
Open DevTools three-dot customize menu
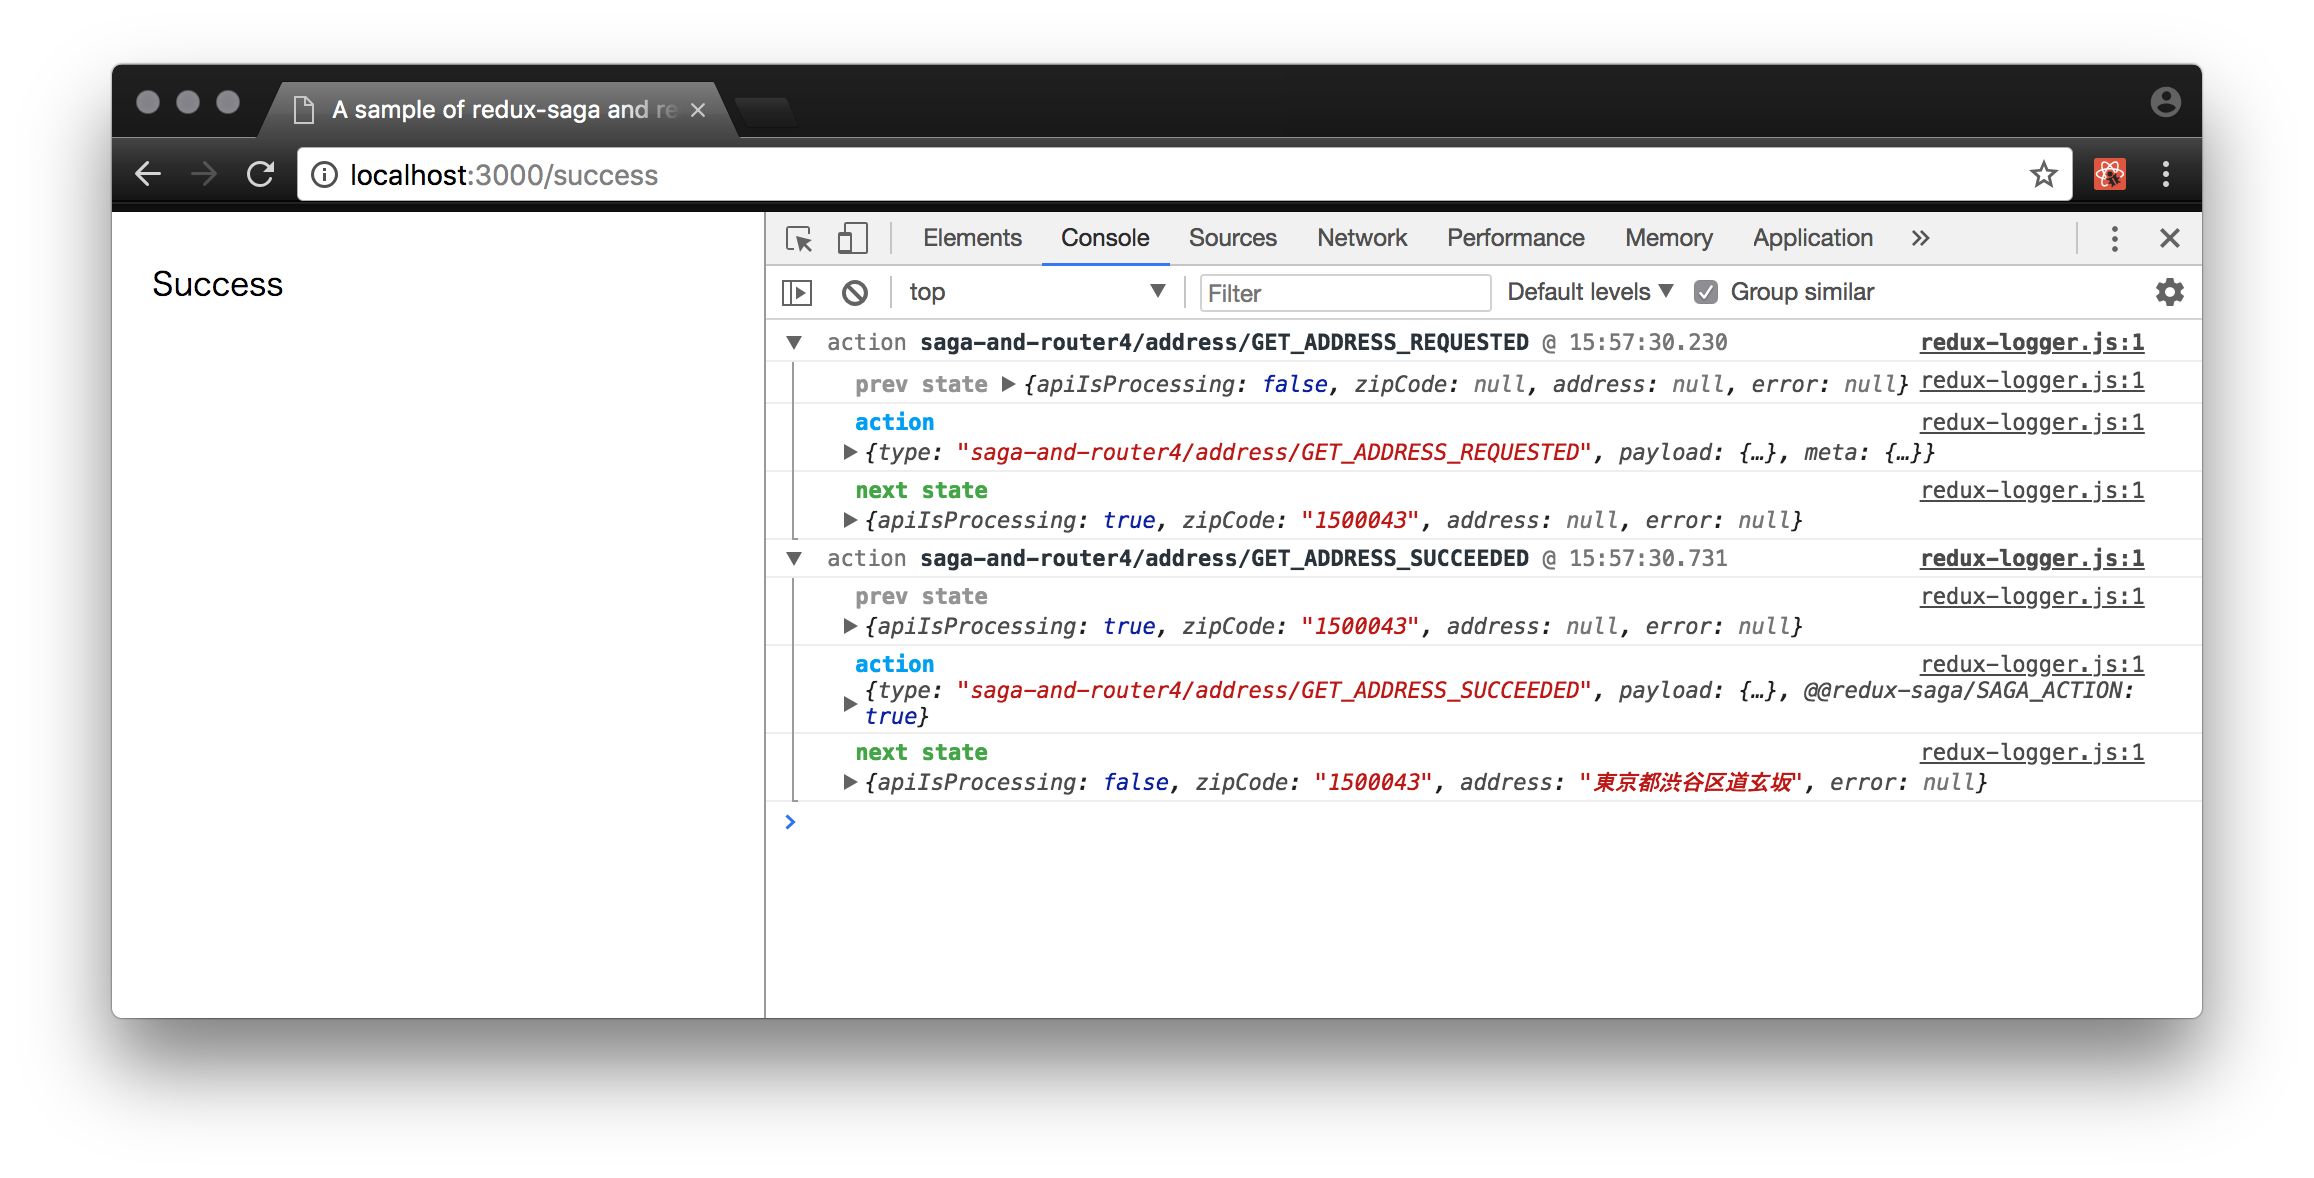[x=2114, y=238]
